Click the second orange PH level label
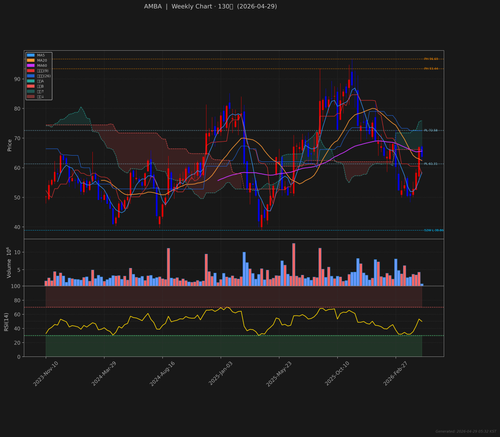The width and height of the screenshot is (500, 437). [x=431, y=69]
